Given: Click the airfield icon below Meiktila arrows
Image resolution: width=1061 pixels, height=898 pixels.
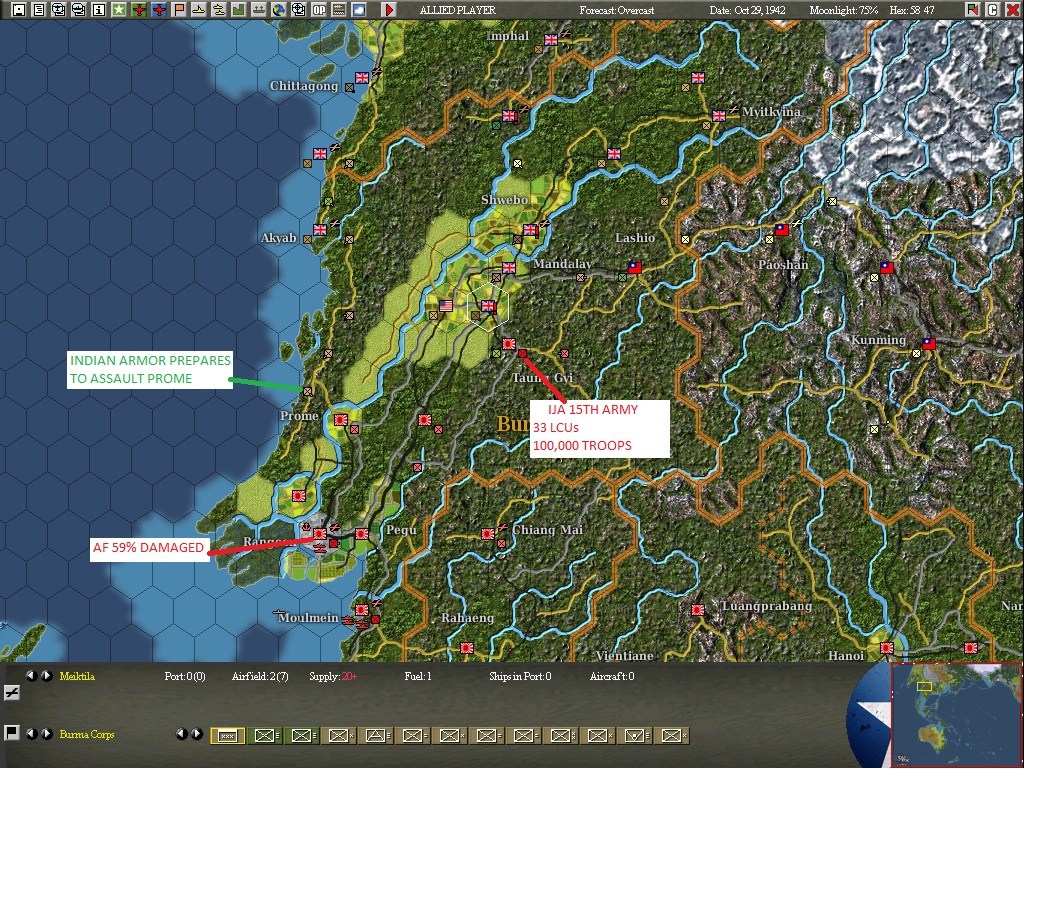Looking at the screenshot, I should tap(12, 692).
